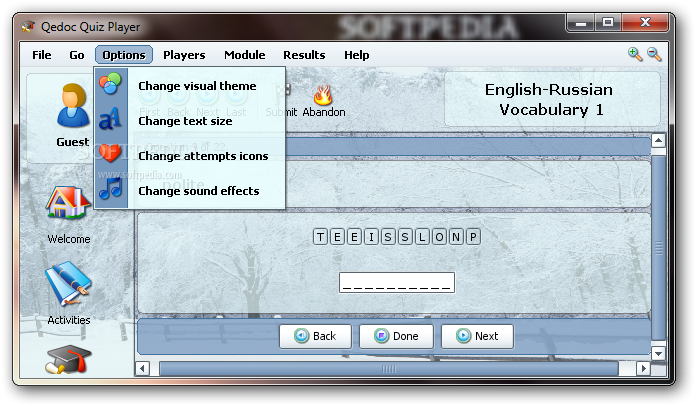Click letter tile T
Image resolution: width=696 pixels, height=406 pixels.
pyautogui.click(x=320, y=237)
